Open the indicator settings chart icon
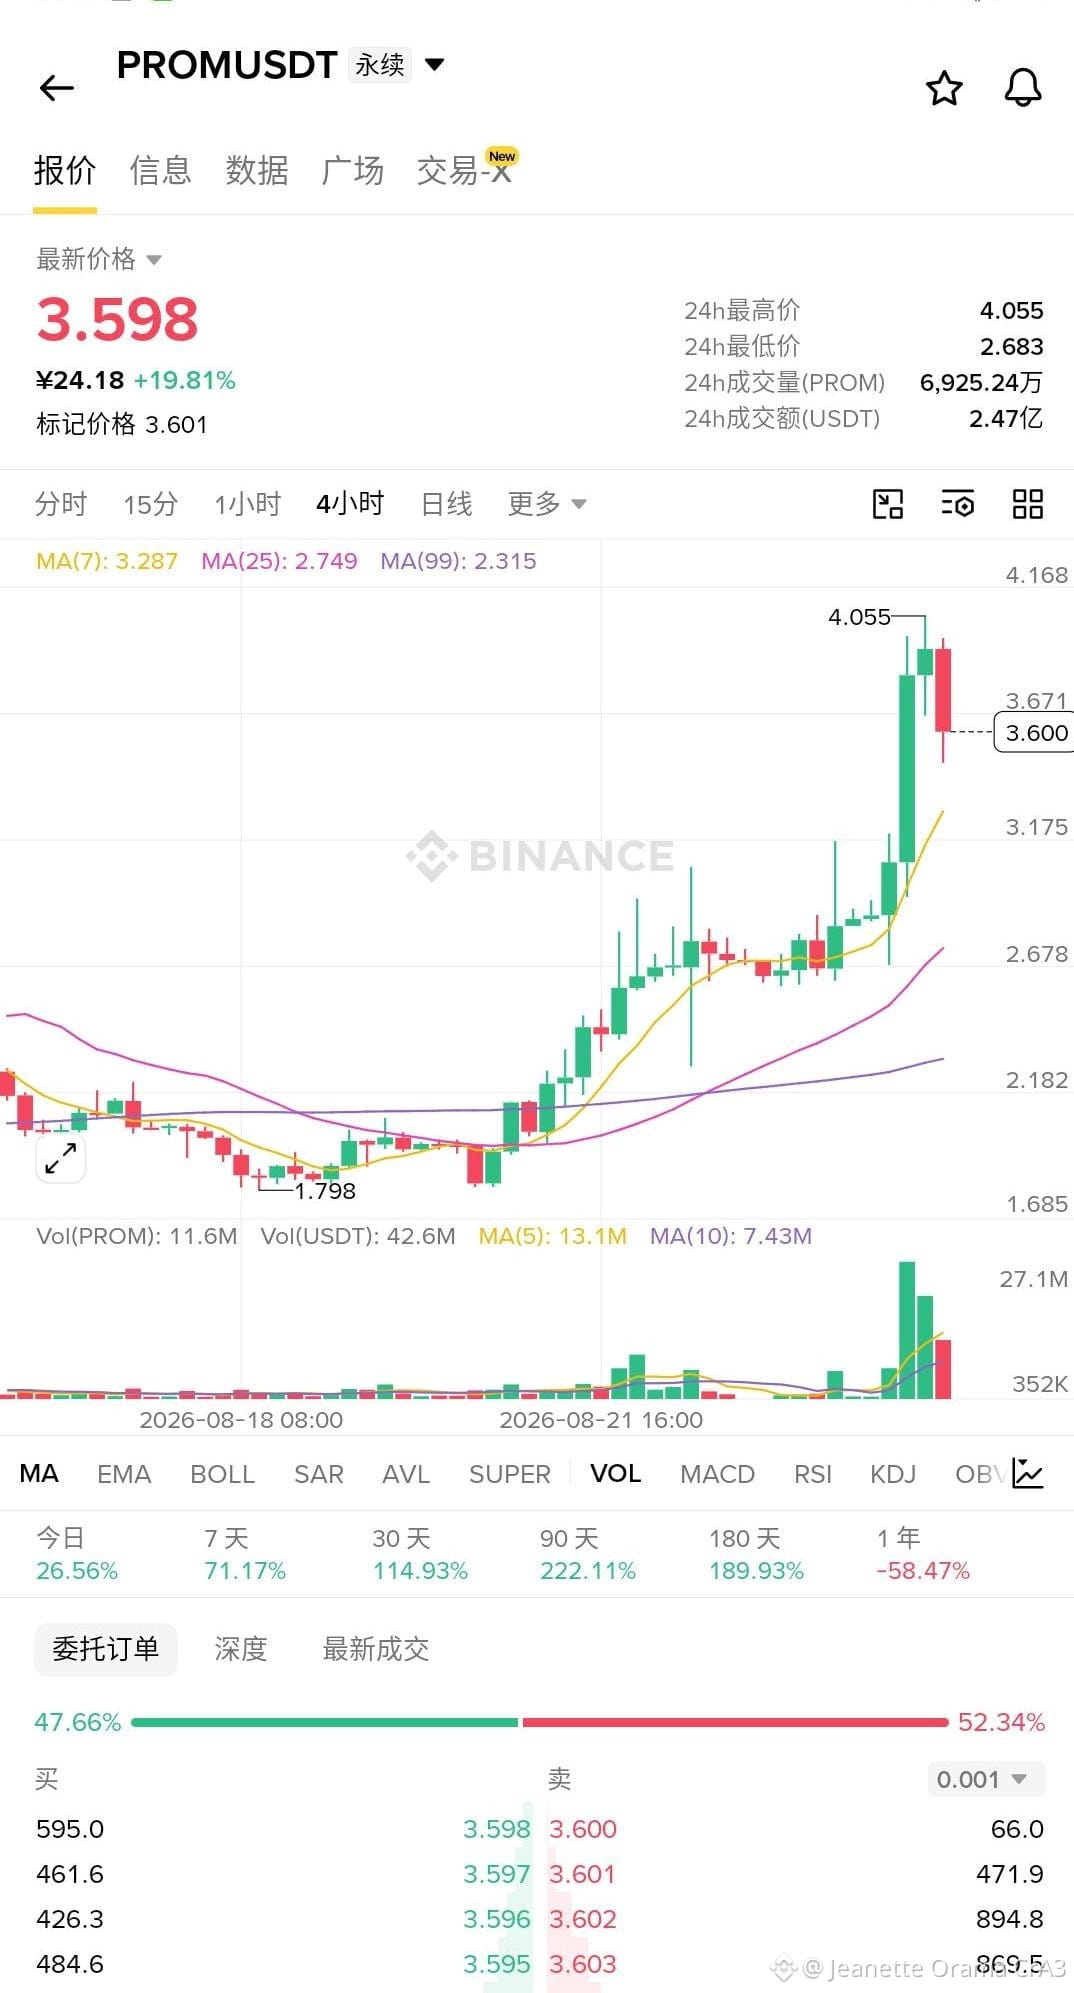The width and height of the screenshot is (1074, 1993). pos(1028,1473)
